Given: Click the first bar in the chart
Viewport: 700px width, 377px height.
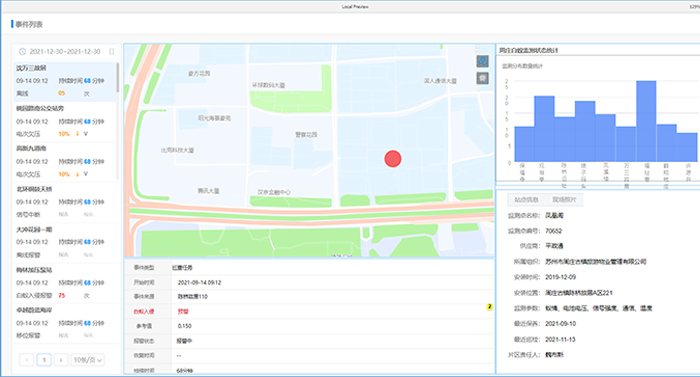Looking at the screenshot, I should click(524, 144).
